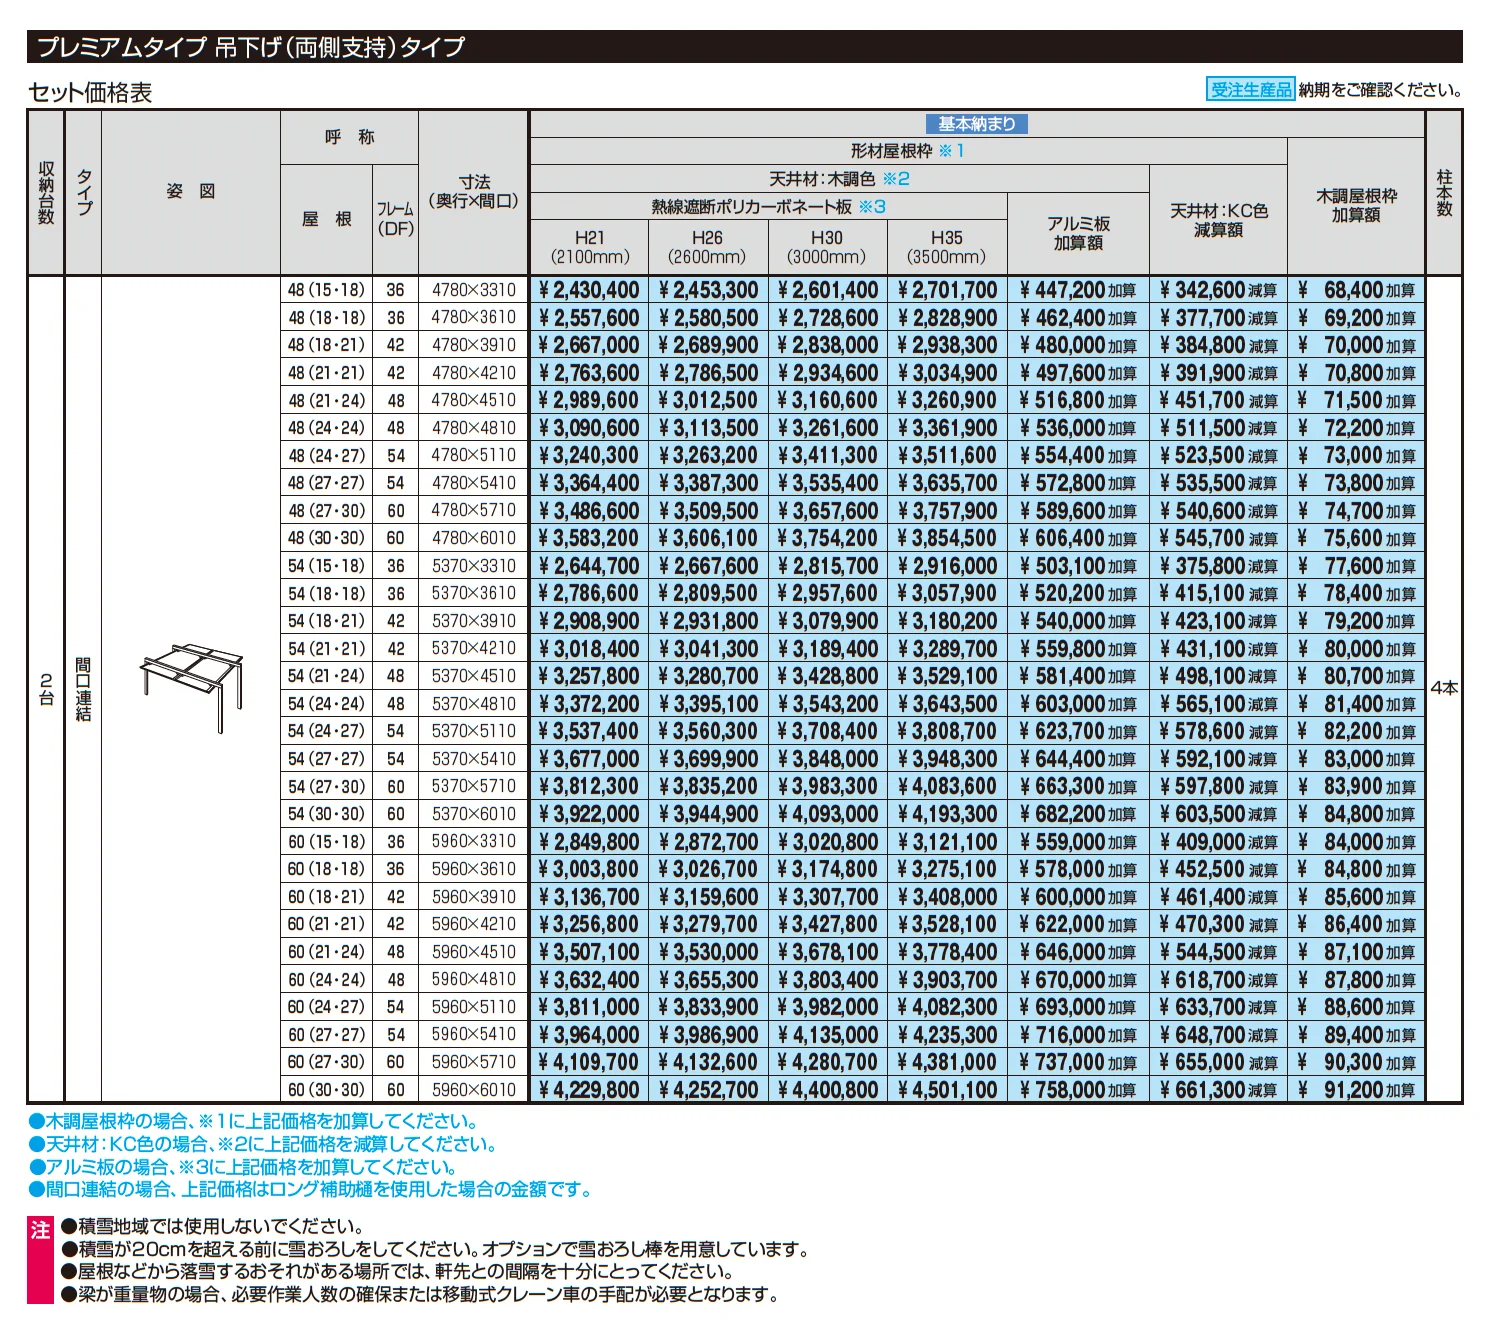Click the 天井材:木調色 ※2 header
The image size is (1491, 1338).
839,179
